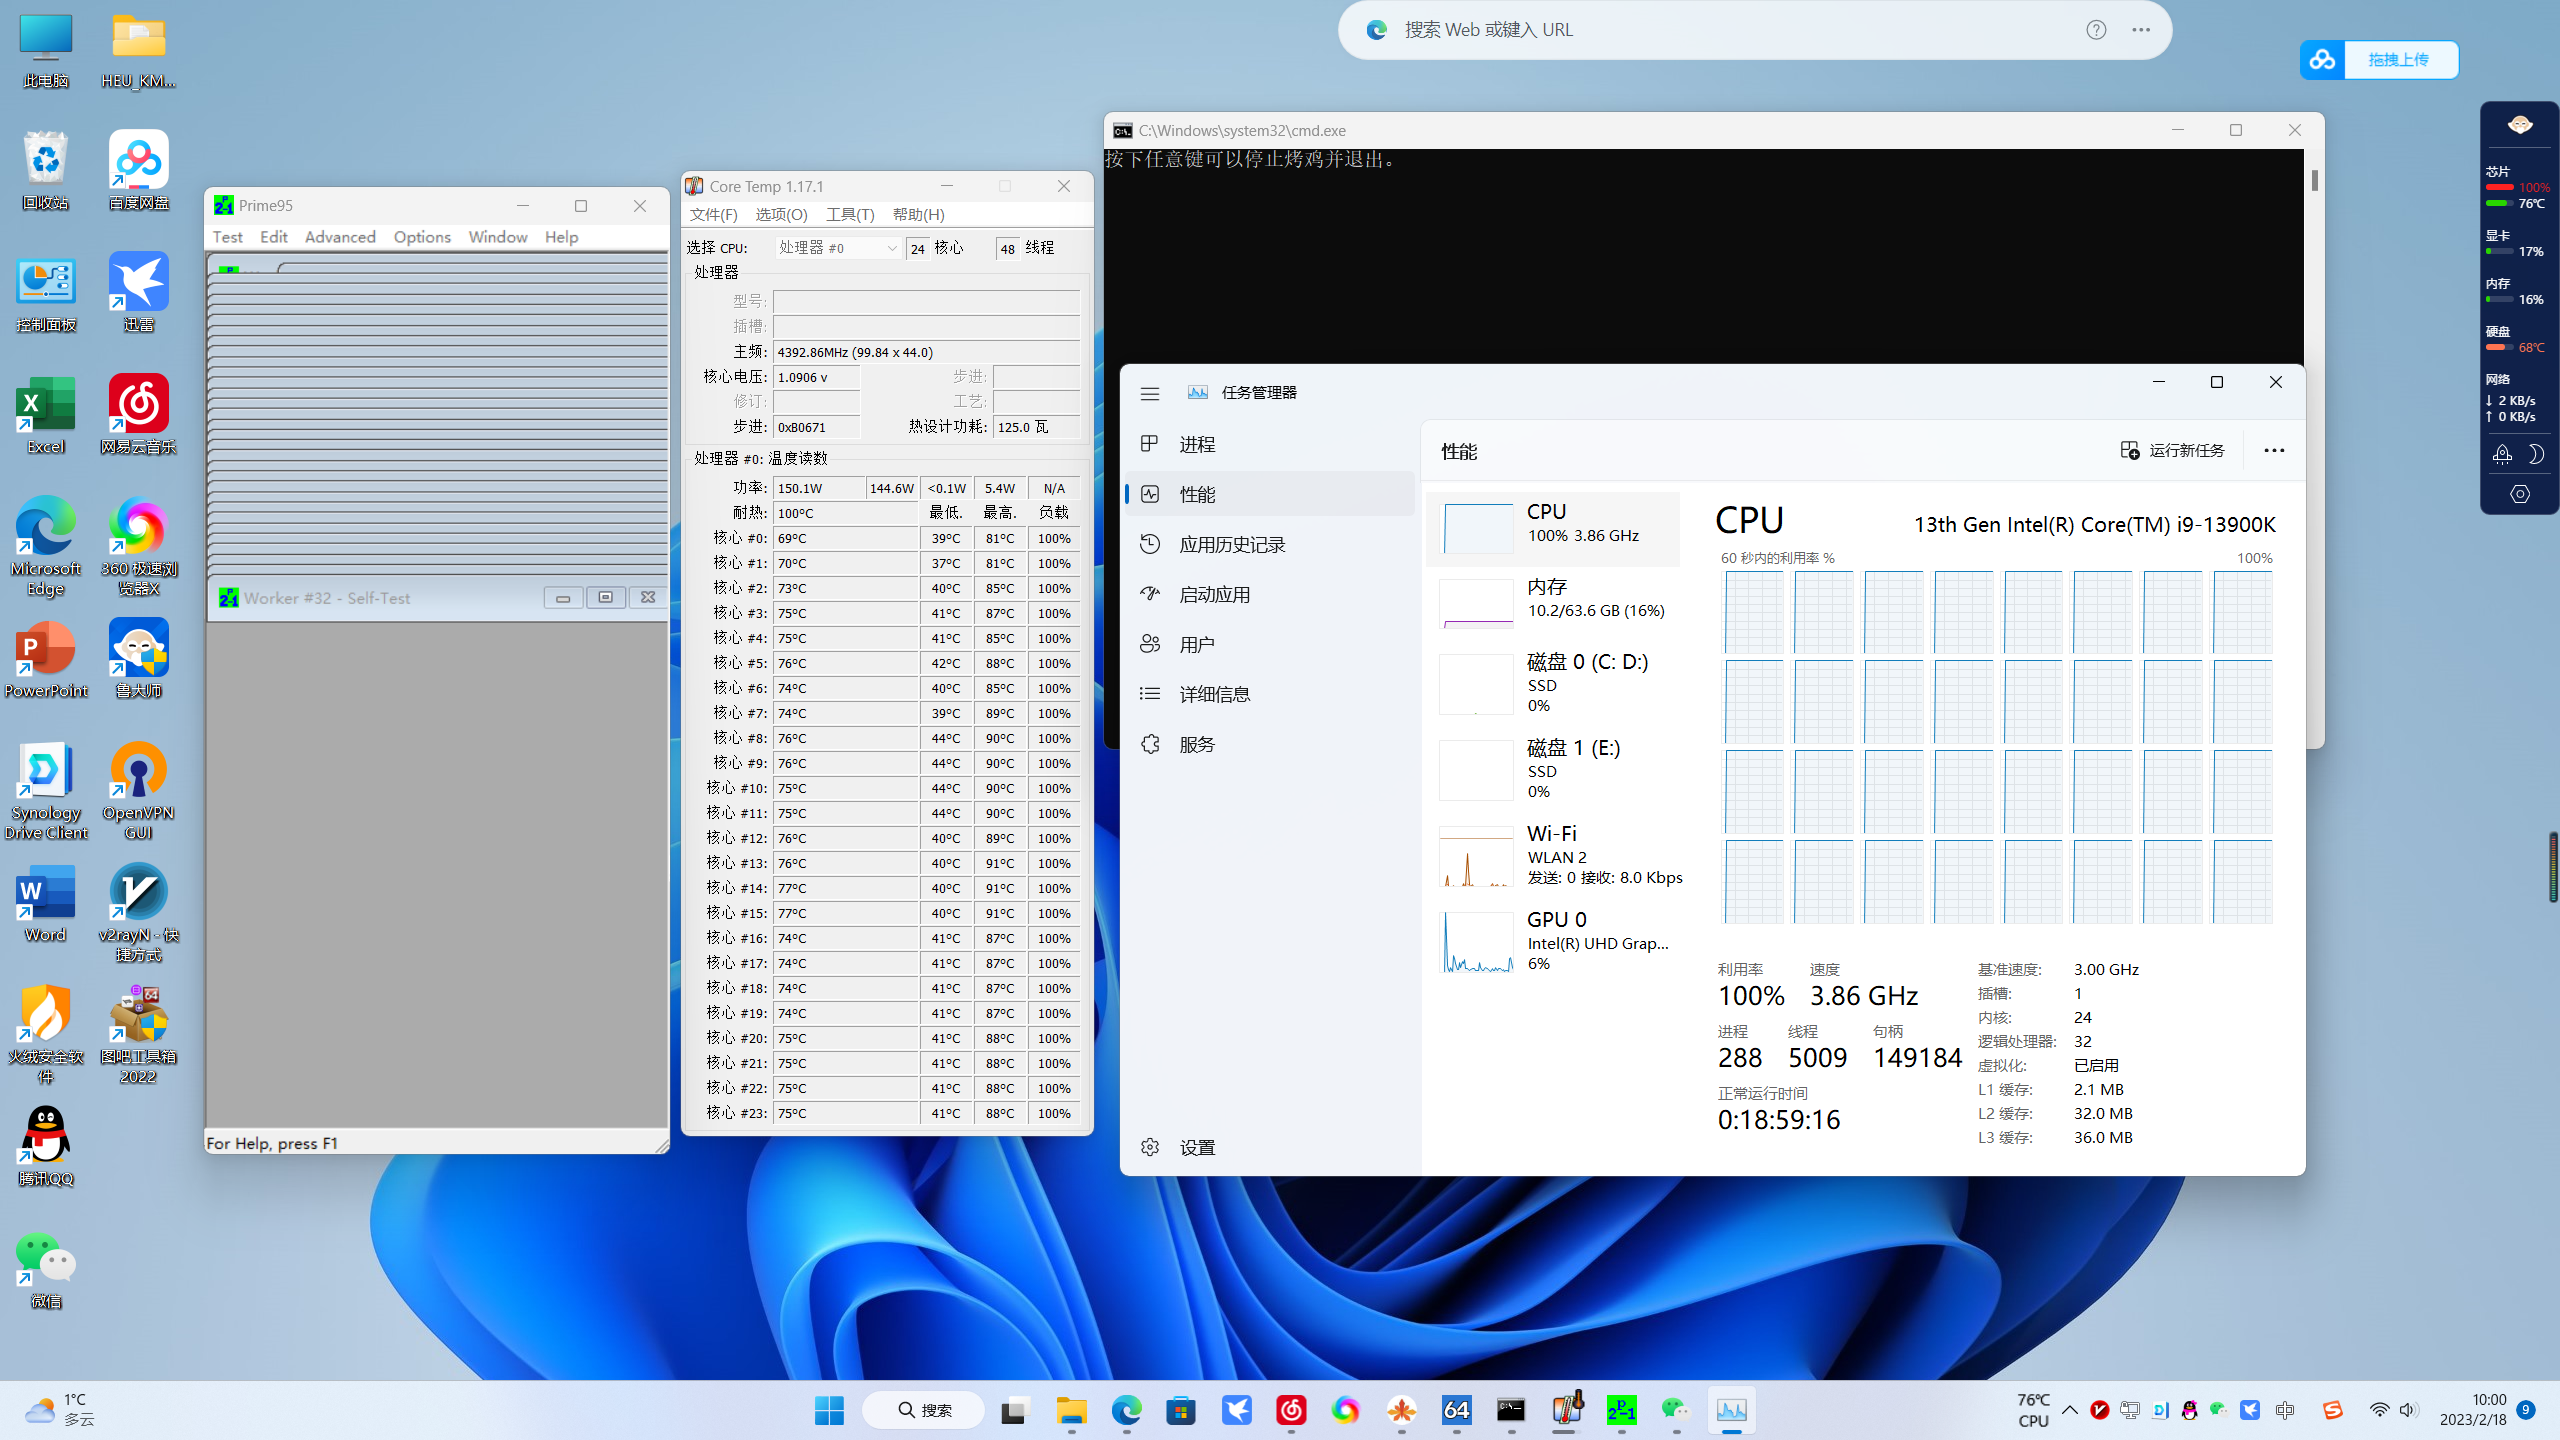Select the GPU 0 performance entry
The height and width of the screenshot is (1440, 2560).
pos(1553,942)
